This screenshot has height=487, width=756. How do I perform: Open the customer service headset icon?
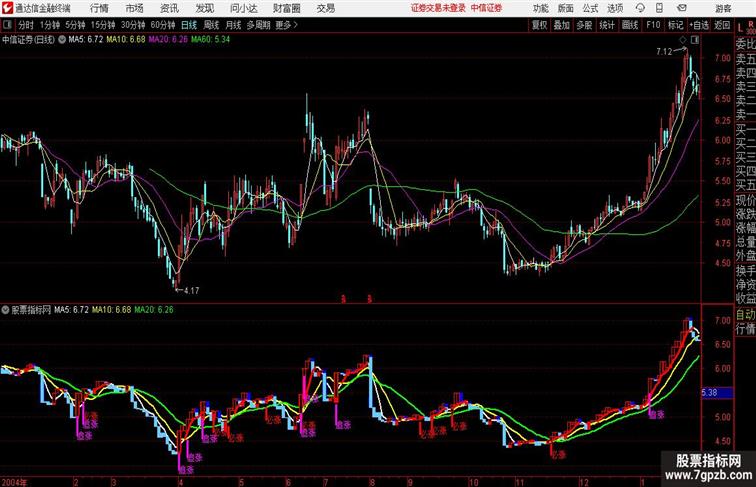click(640, 8)
